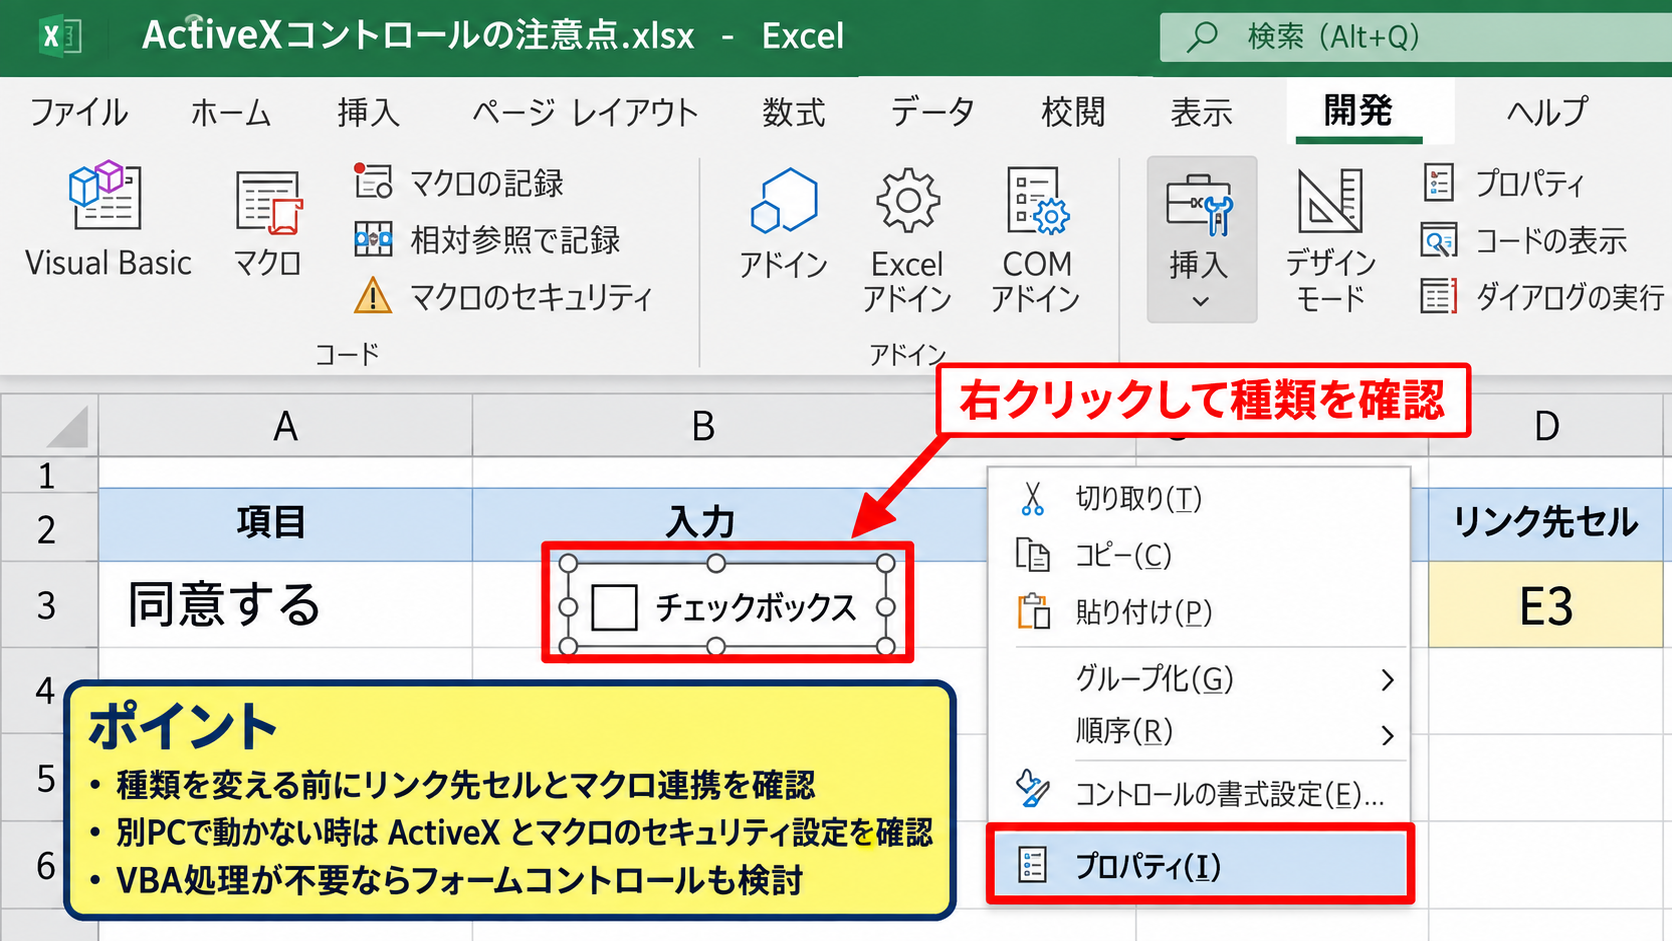Start マクロの記録
The width and height of the screenshot is (1672, 941).
(459, 183)
